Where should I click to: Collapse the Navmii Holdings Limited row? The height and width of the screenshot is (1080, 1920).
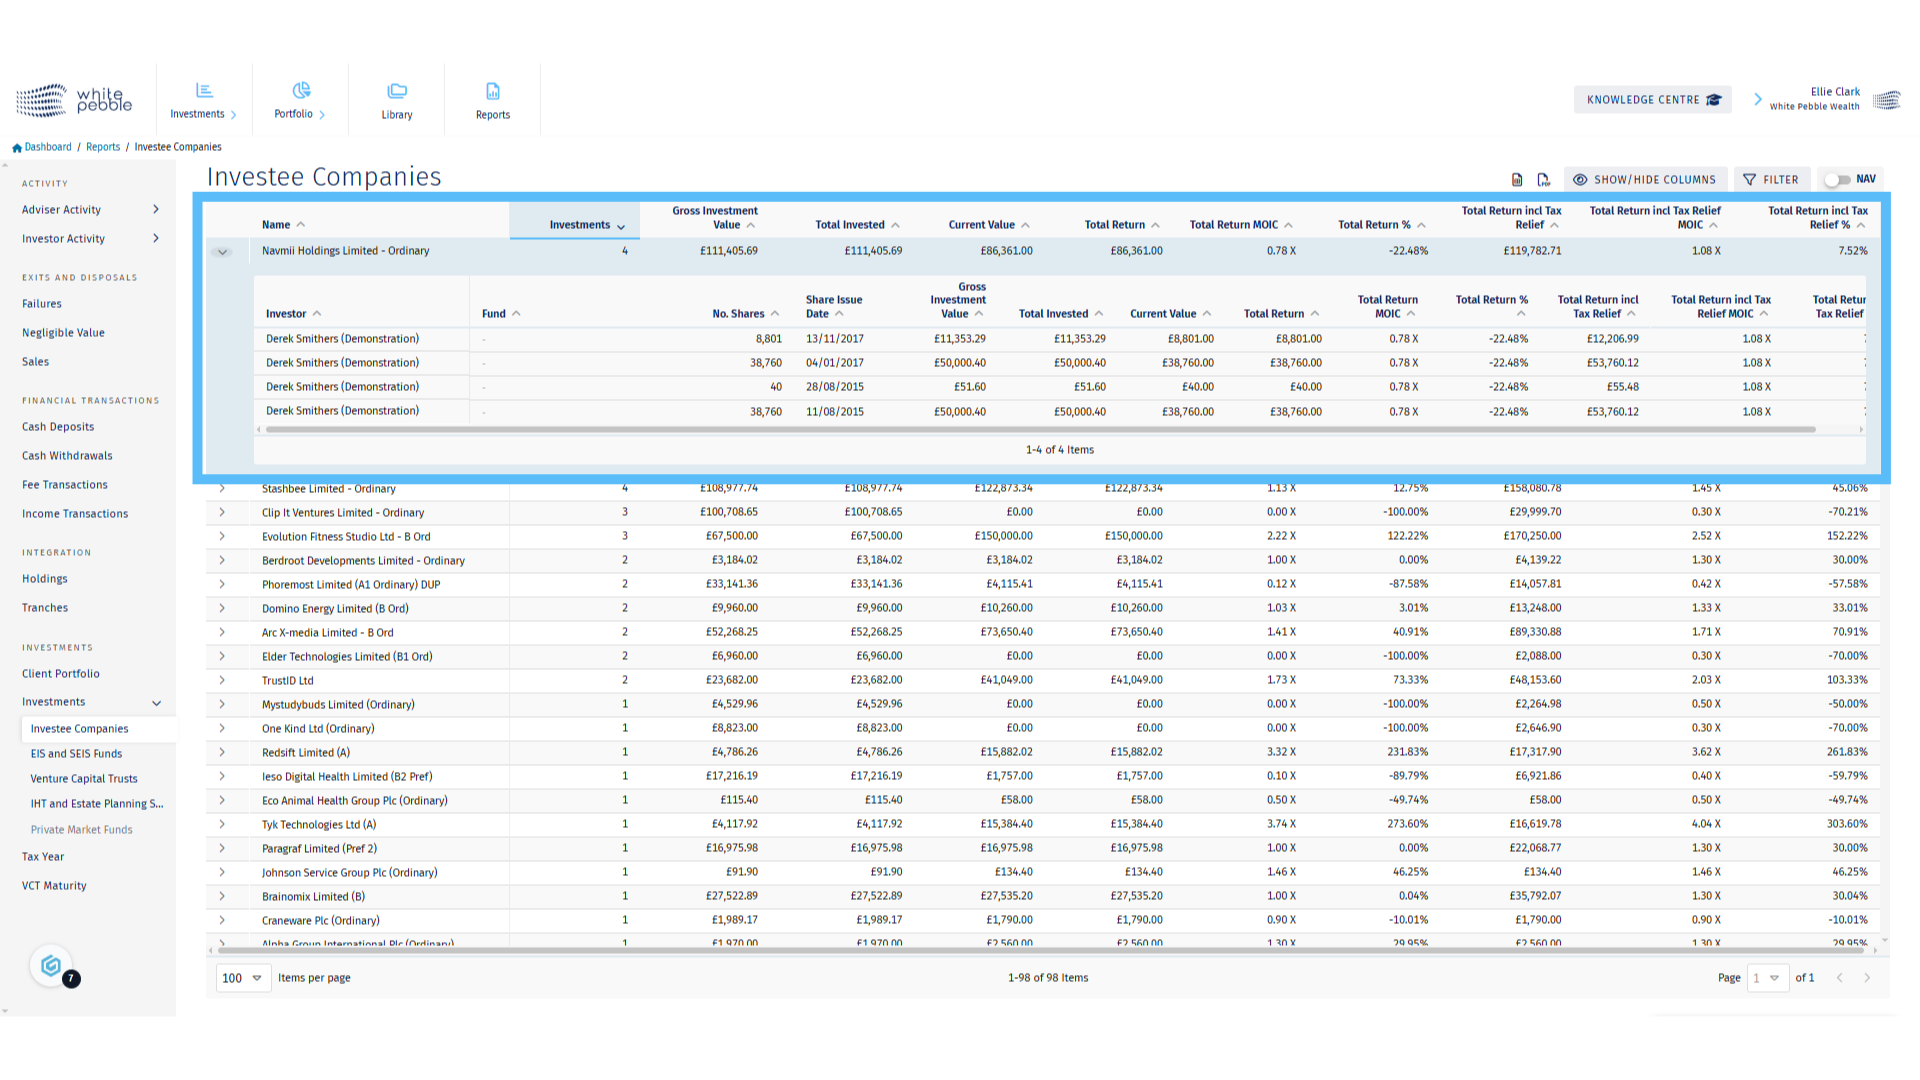coord(222,252)
